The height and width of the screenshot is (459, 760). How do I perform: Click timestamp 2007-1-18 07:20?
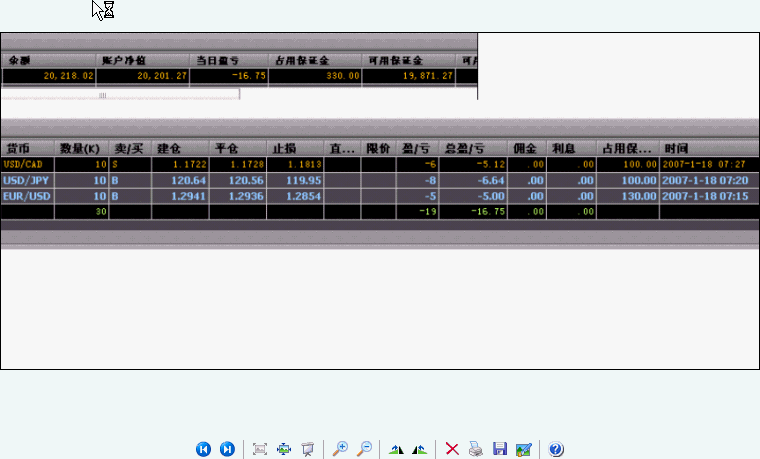point(705,180)
